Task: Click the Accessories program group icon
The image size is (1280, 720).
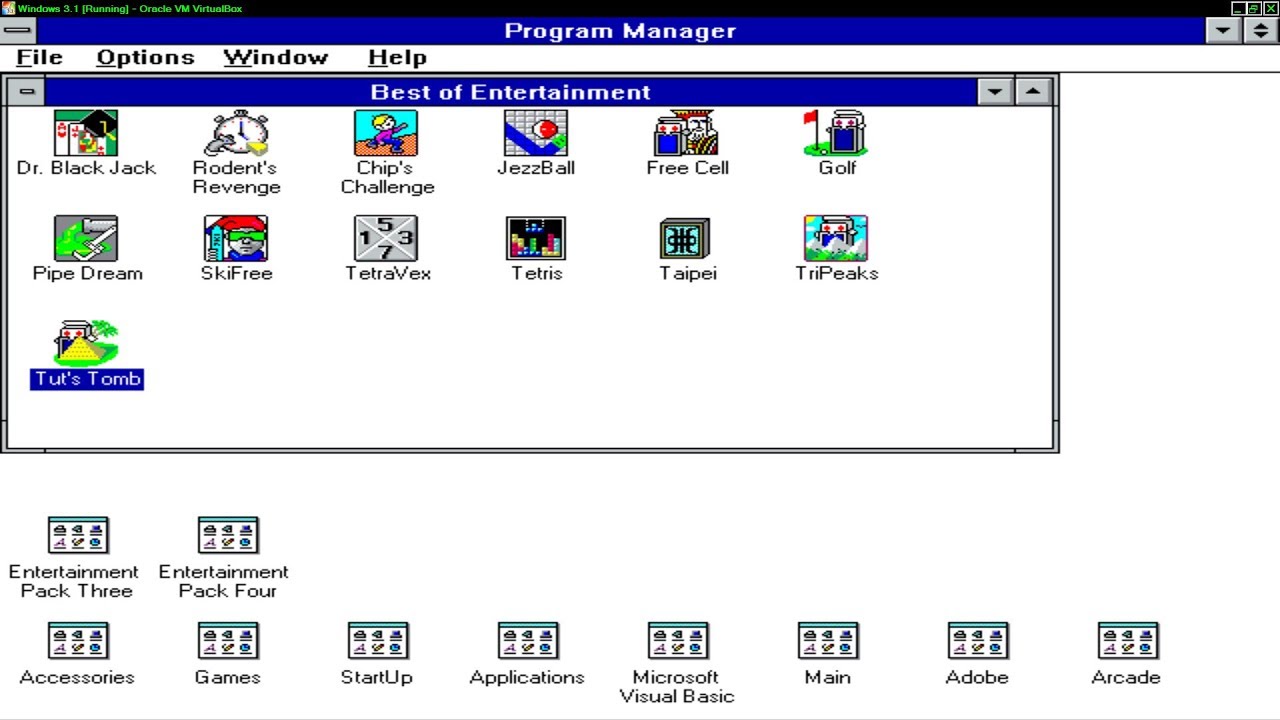Action: 78,641
